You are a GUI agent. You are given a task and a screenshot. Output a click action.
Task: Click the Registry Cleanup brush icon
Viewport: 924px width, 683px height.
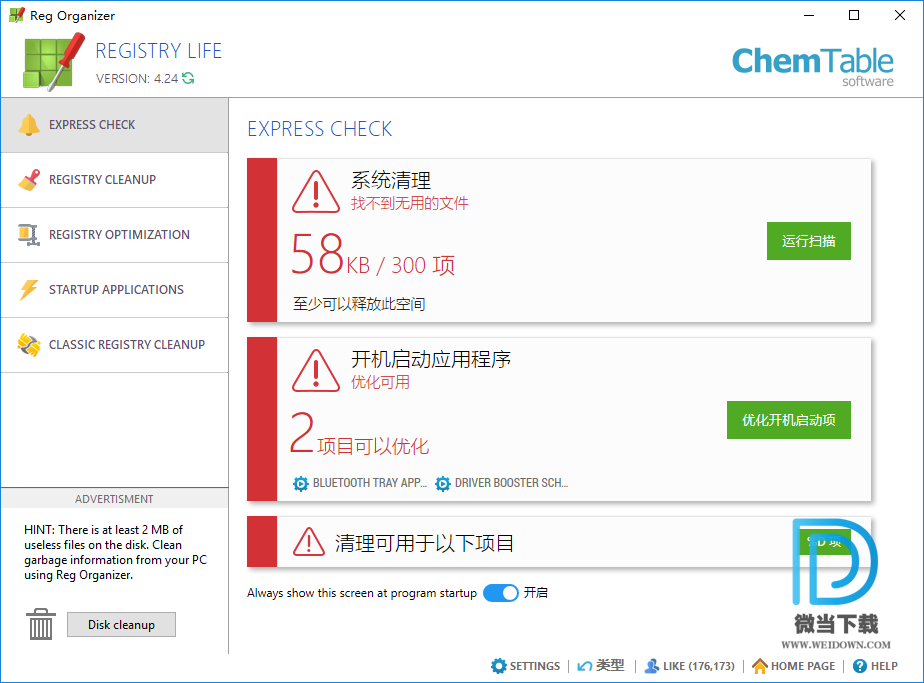pyautogui.click(x=29, y=180)
